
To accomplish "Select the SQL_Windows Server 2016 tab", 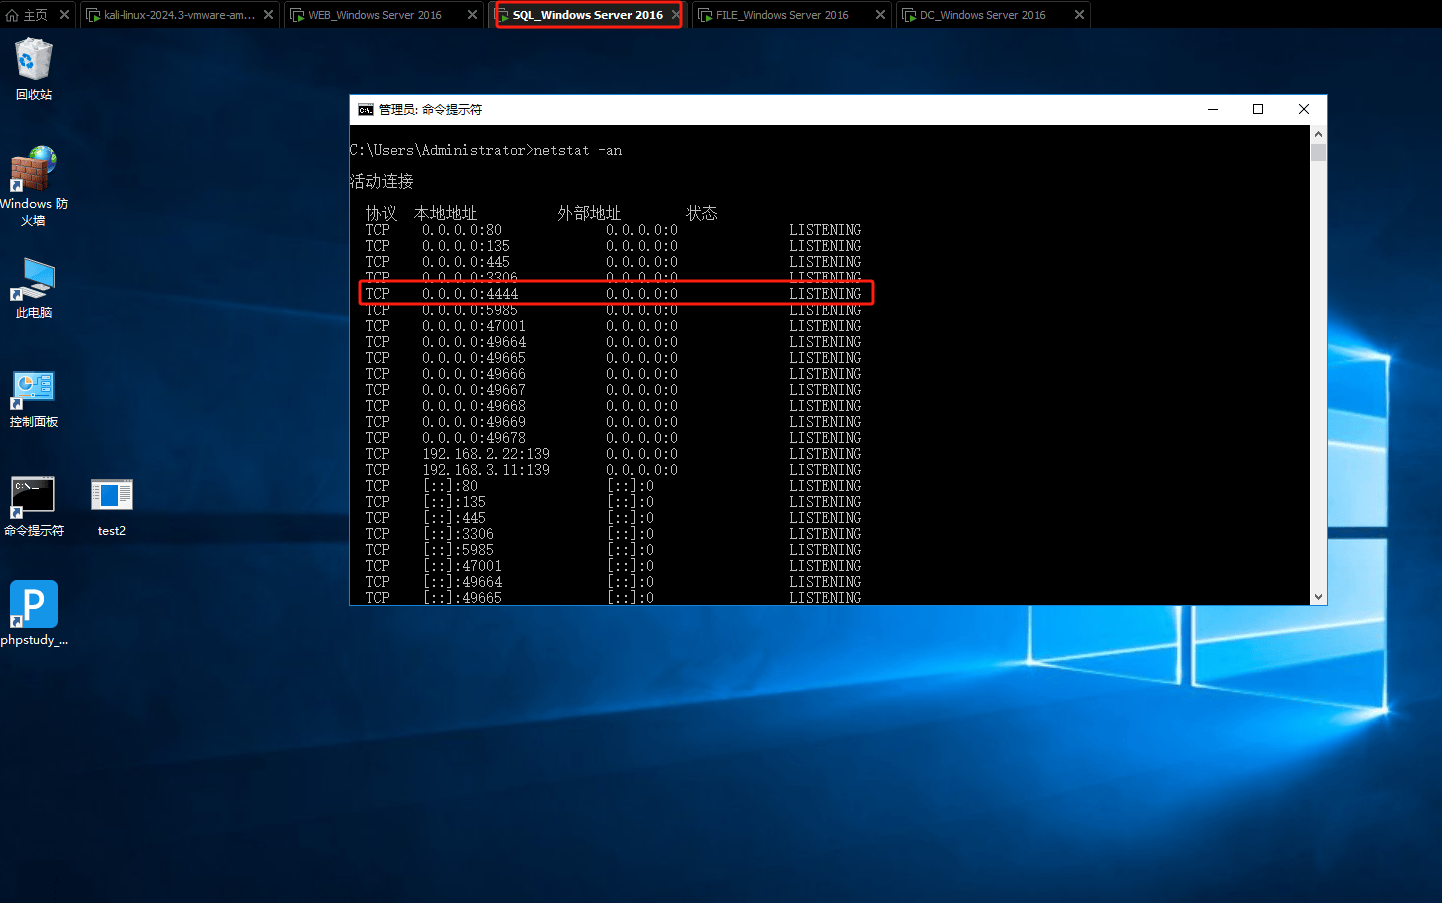I will tap(588, 15).
